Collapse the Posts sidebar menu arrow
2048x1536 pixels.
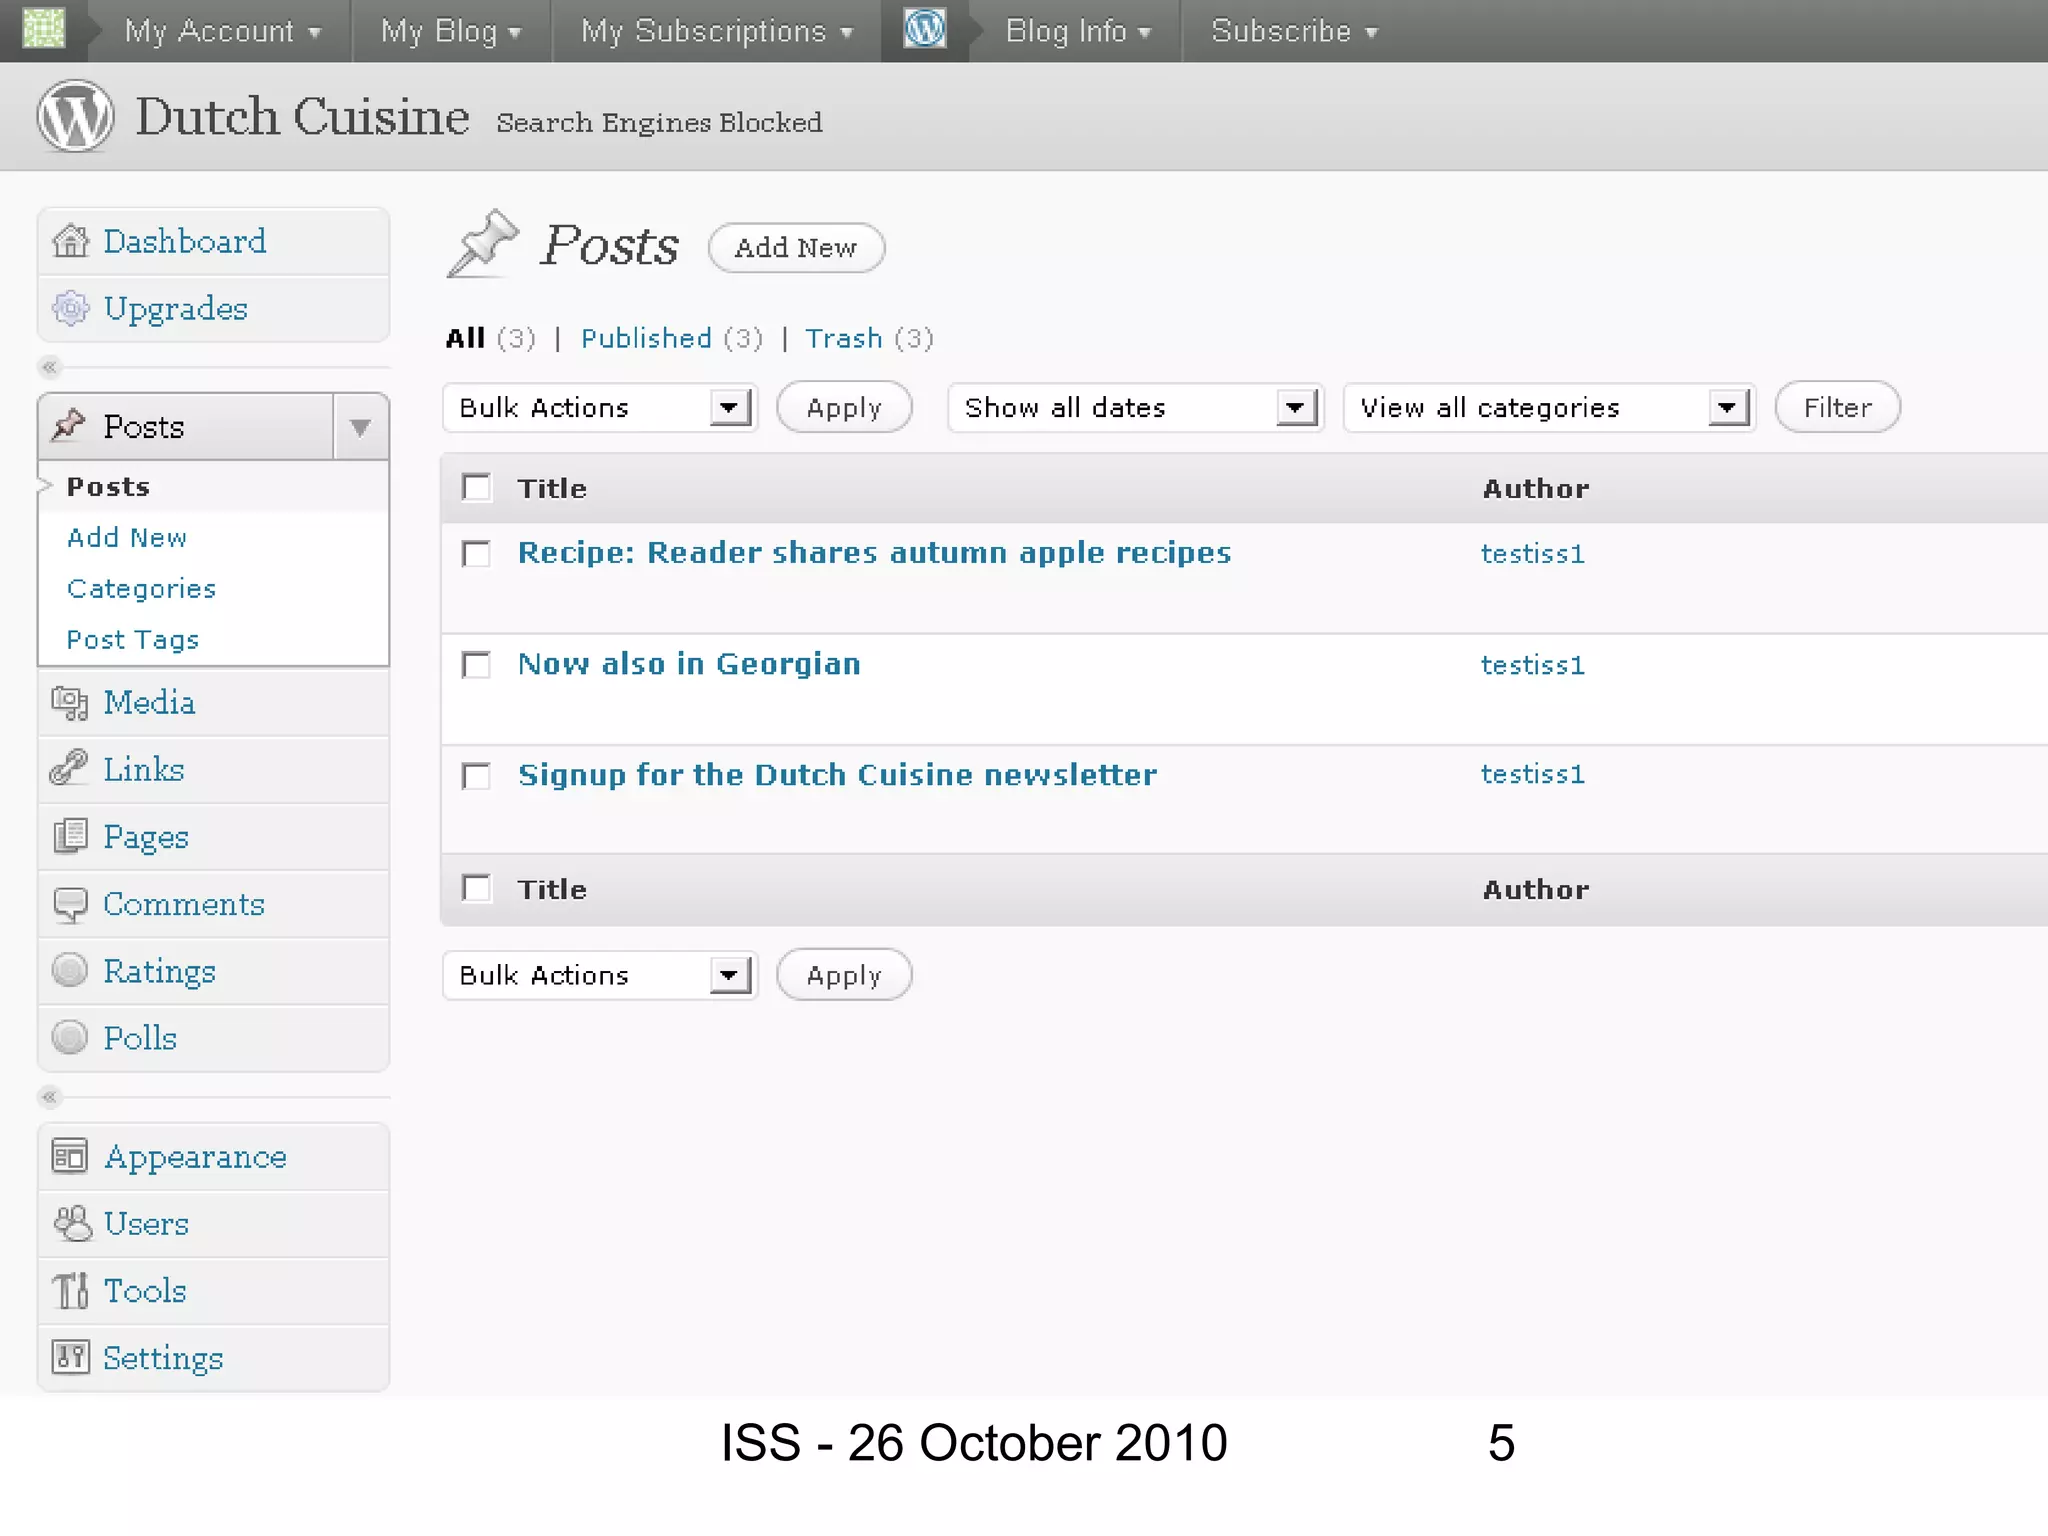tap(360, 427)
